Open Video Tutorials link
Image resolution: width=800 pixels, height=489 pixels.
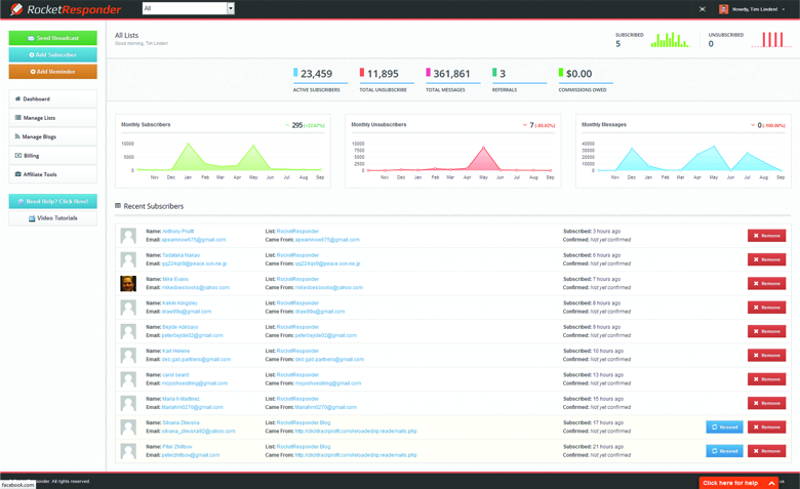(x=53, y=218)
